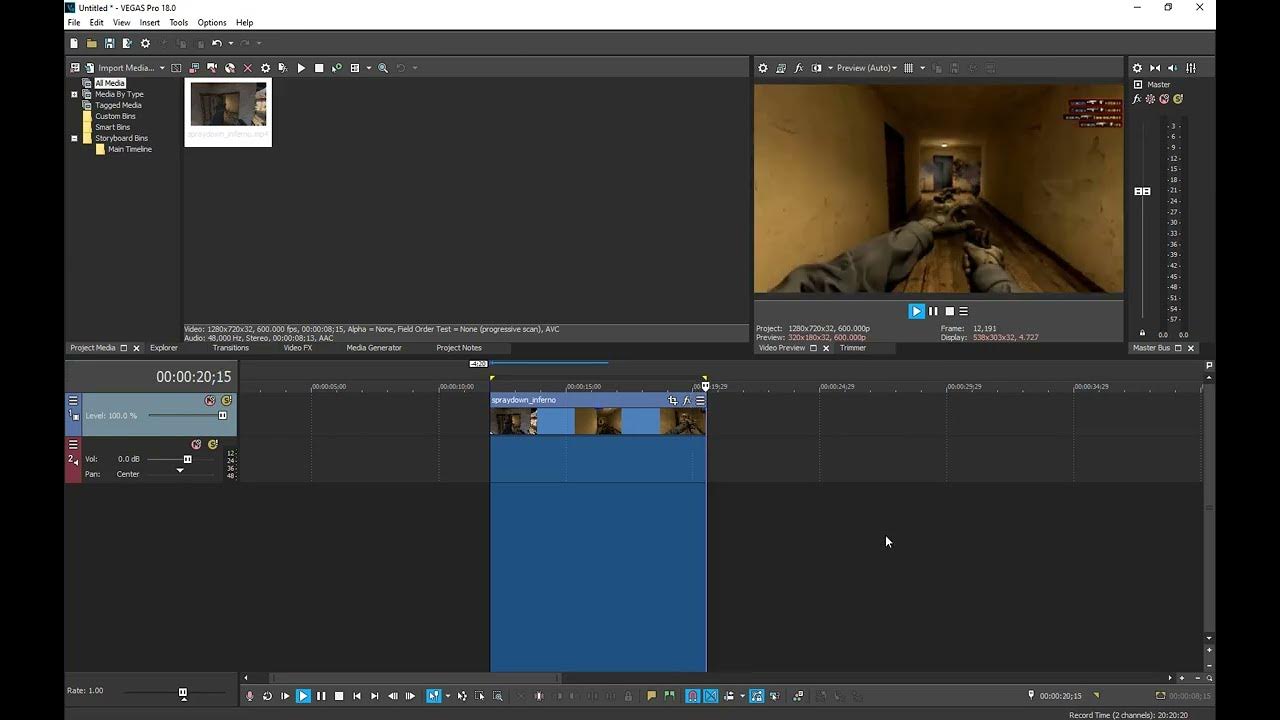Select Main Timeline storyboard bin
Screen dimensions: 1280x720
tap(130, 149)
